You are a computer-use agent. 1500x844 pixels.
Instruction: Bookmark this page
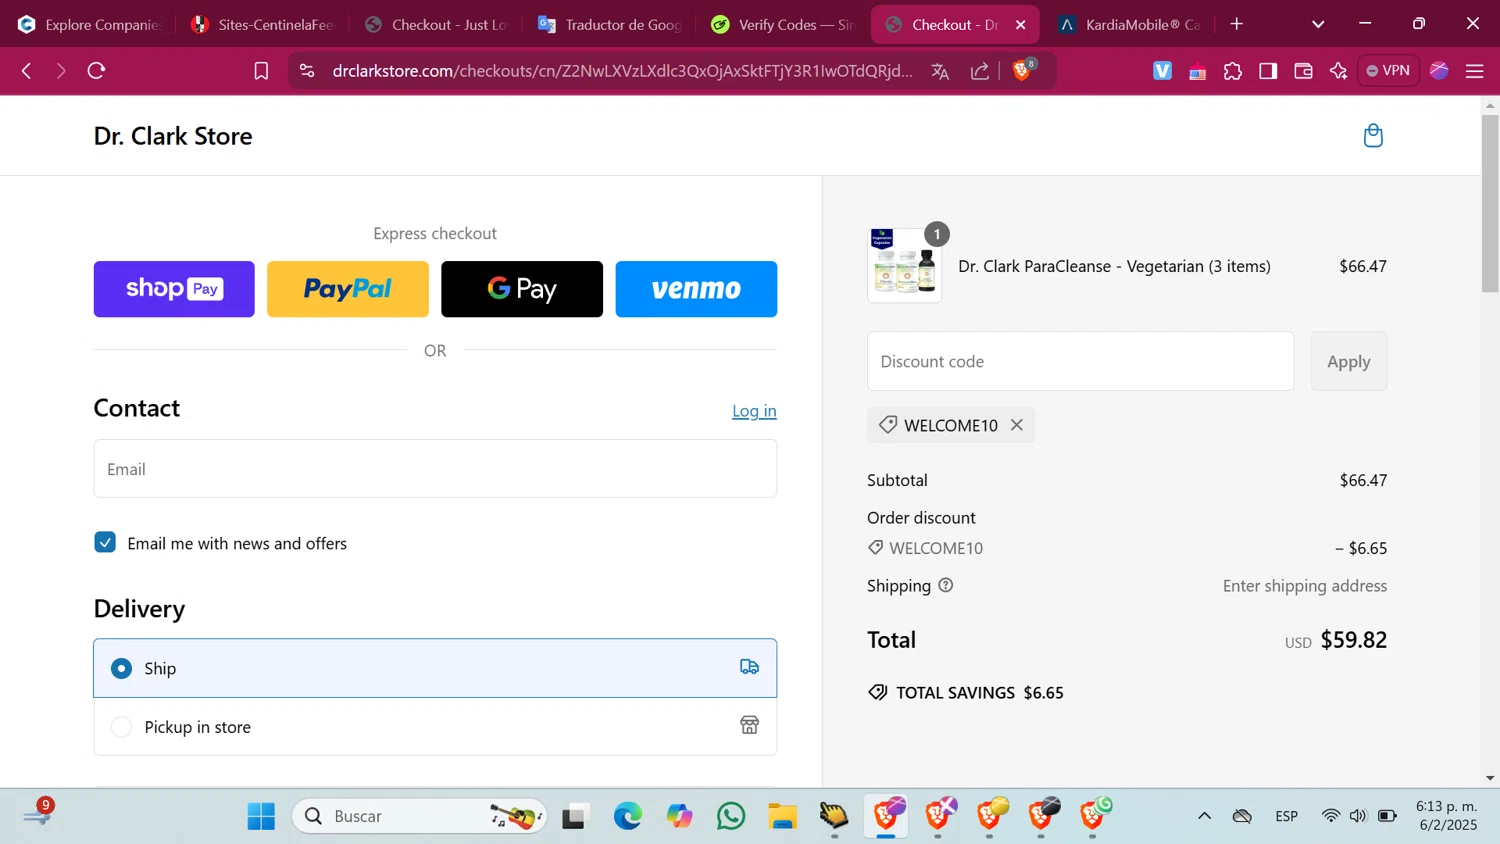pos(261,71)
